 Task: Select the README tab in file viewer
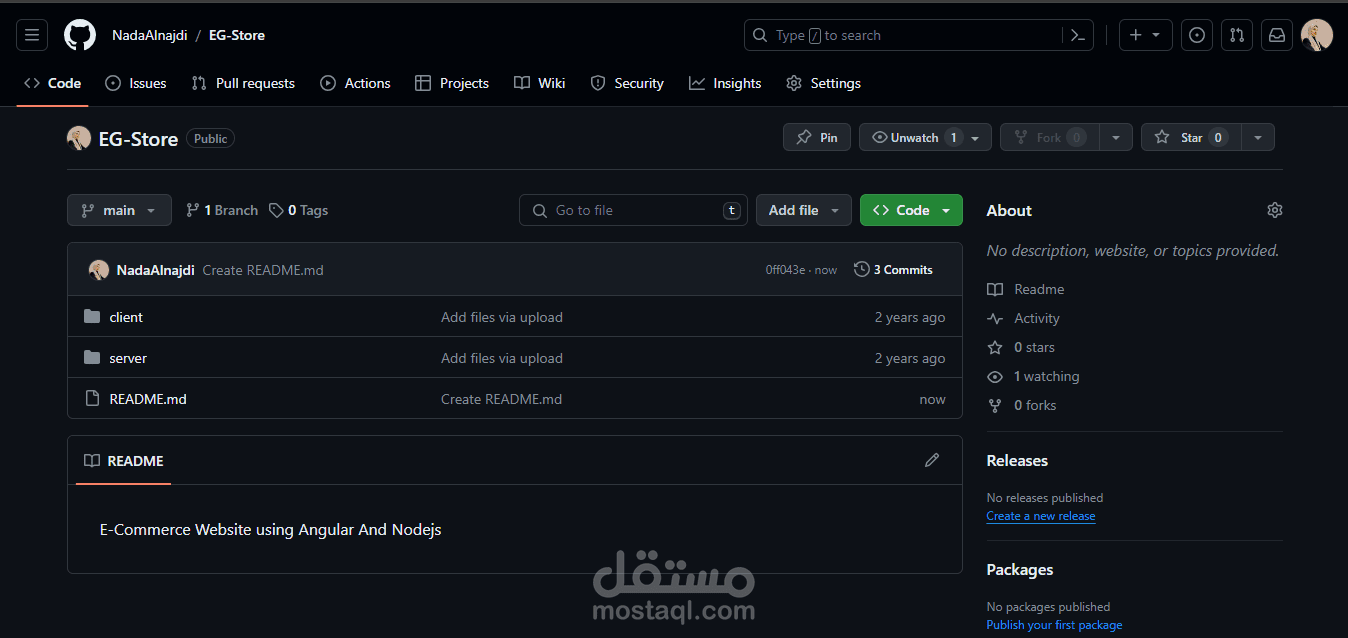(x=123, y=461)
